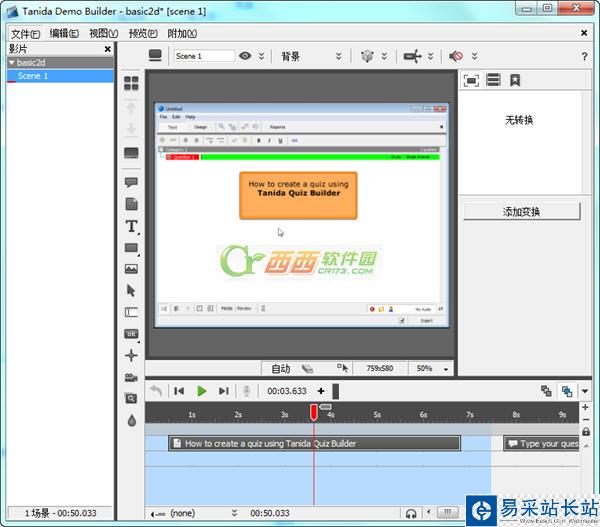Select the rectangle shape tool
The width and height of the screenshot is (600, 527).
tap(131, 248)
